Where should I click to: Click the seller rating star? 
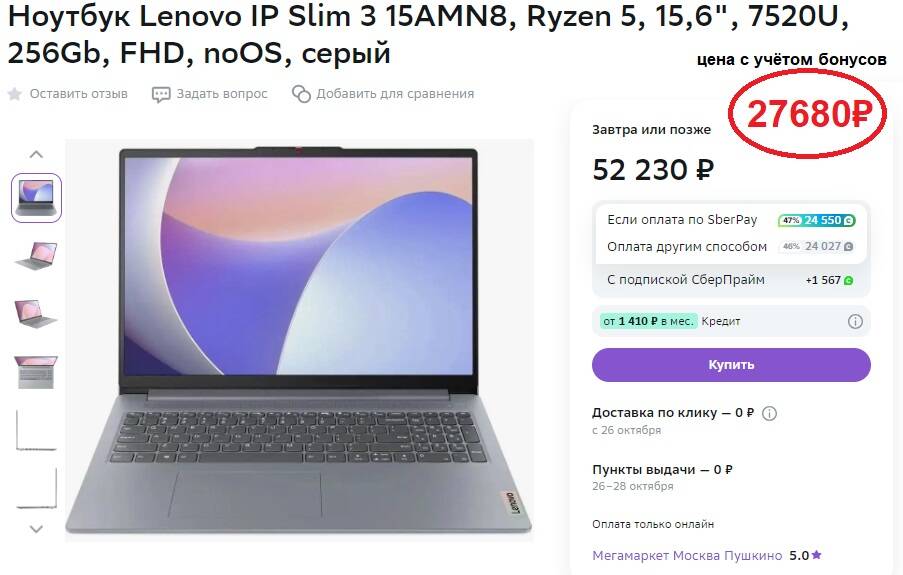click(817, 555)
